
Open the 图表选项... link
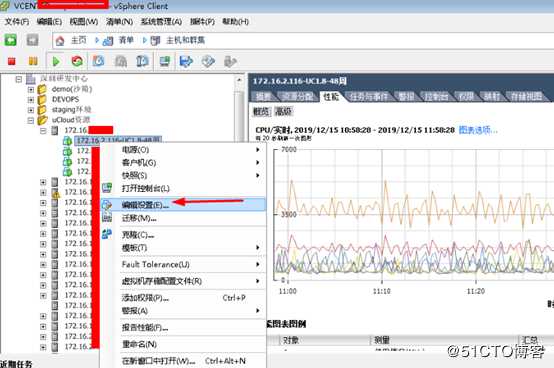click(478, 130)
